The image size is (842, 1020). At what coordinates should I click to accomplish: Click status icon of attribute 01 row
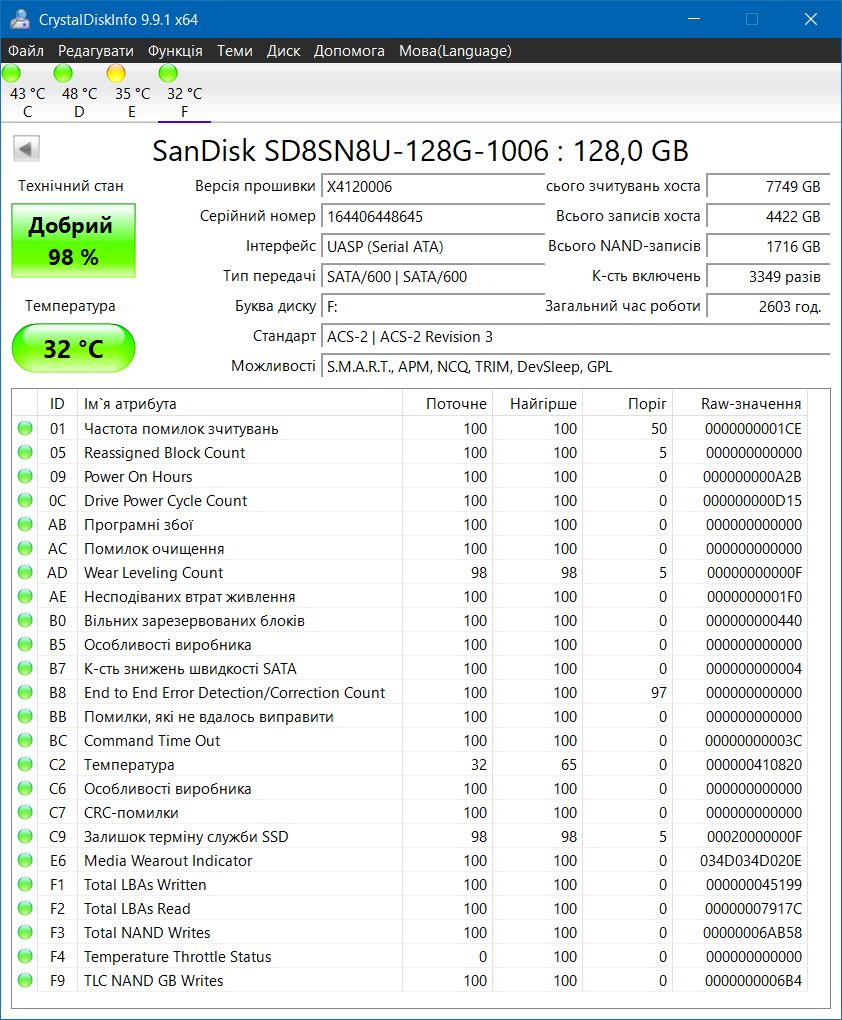(x=25, y=428)
